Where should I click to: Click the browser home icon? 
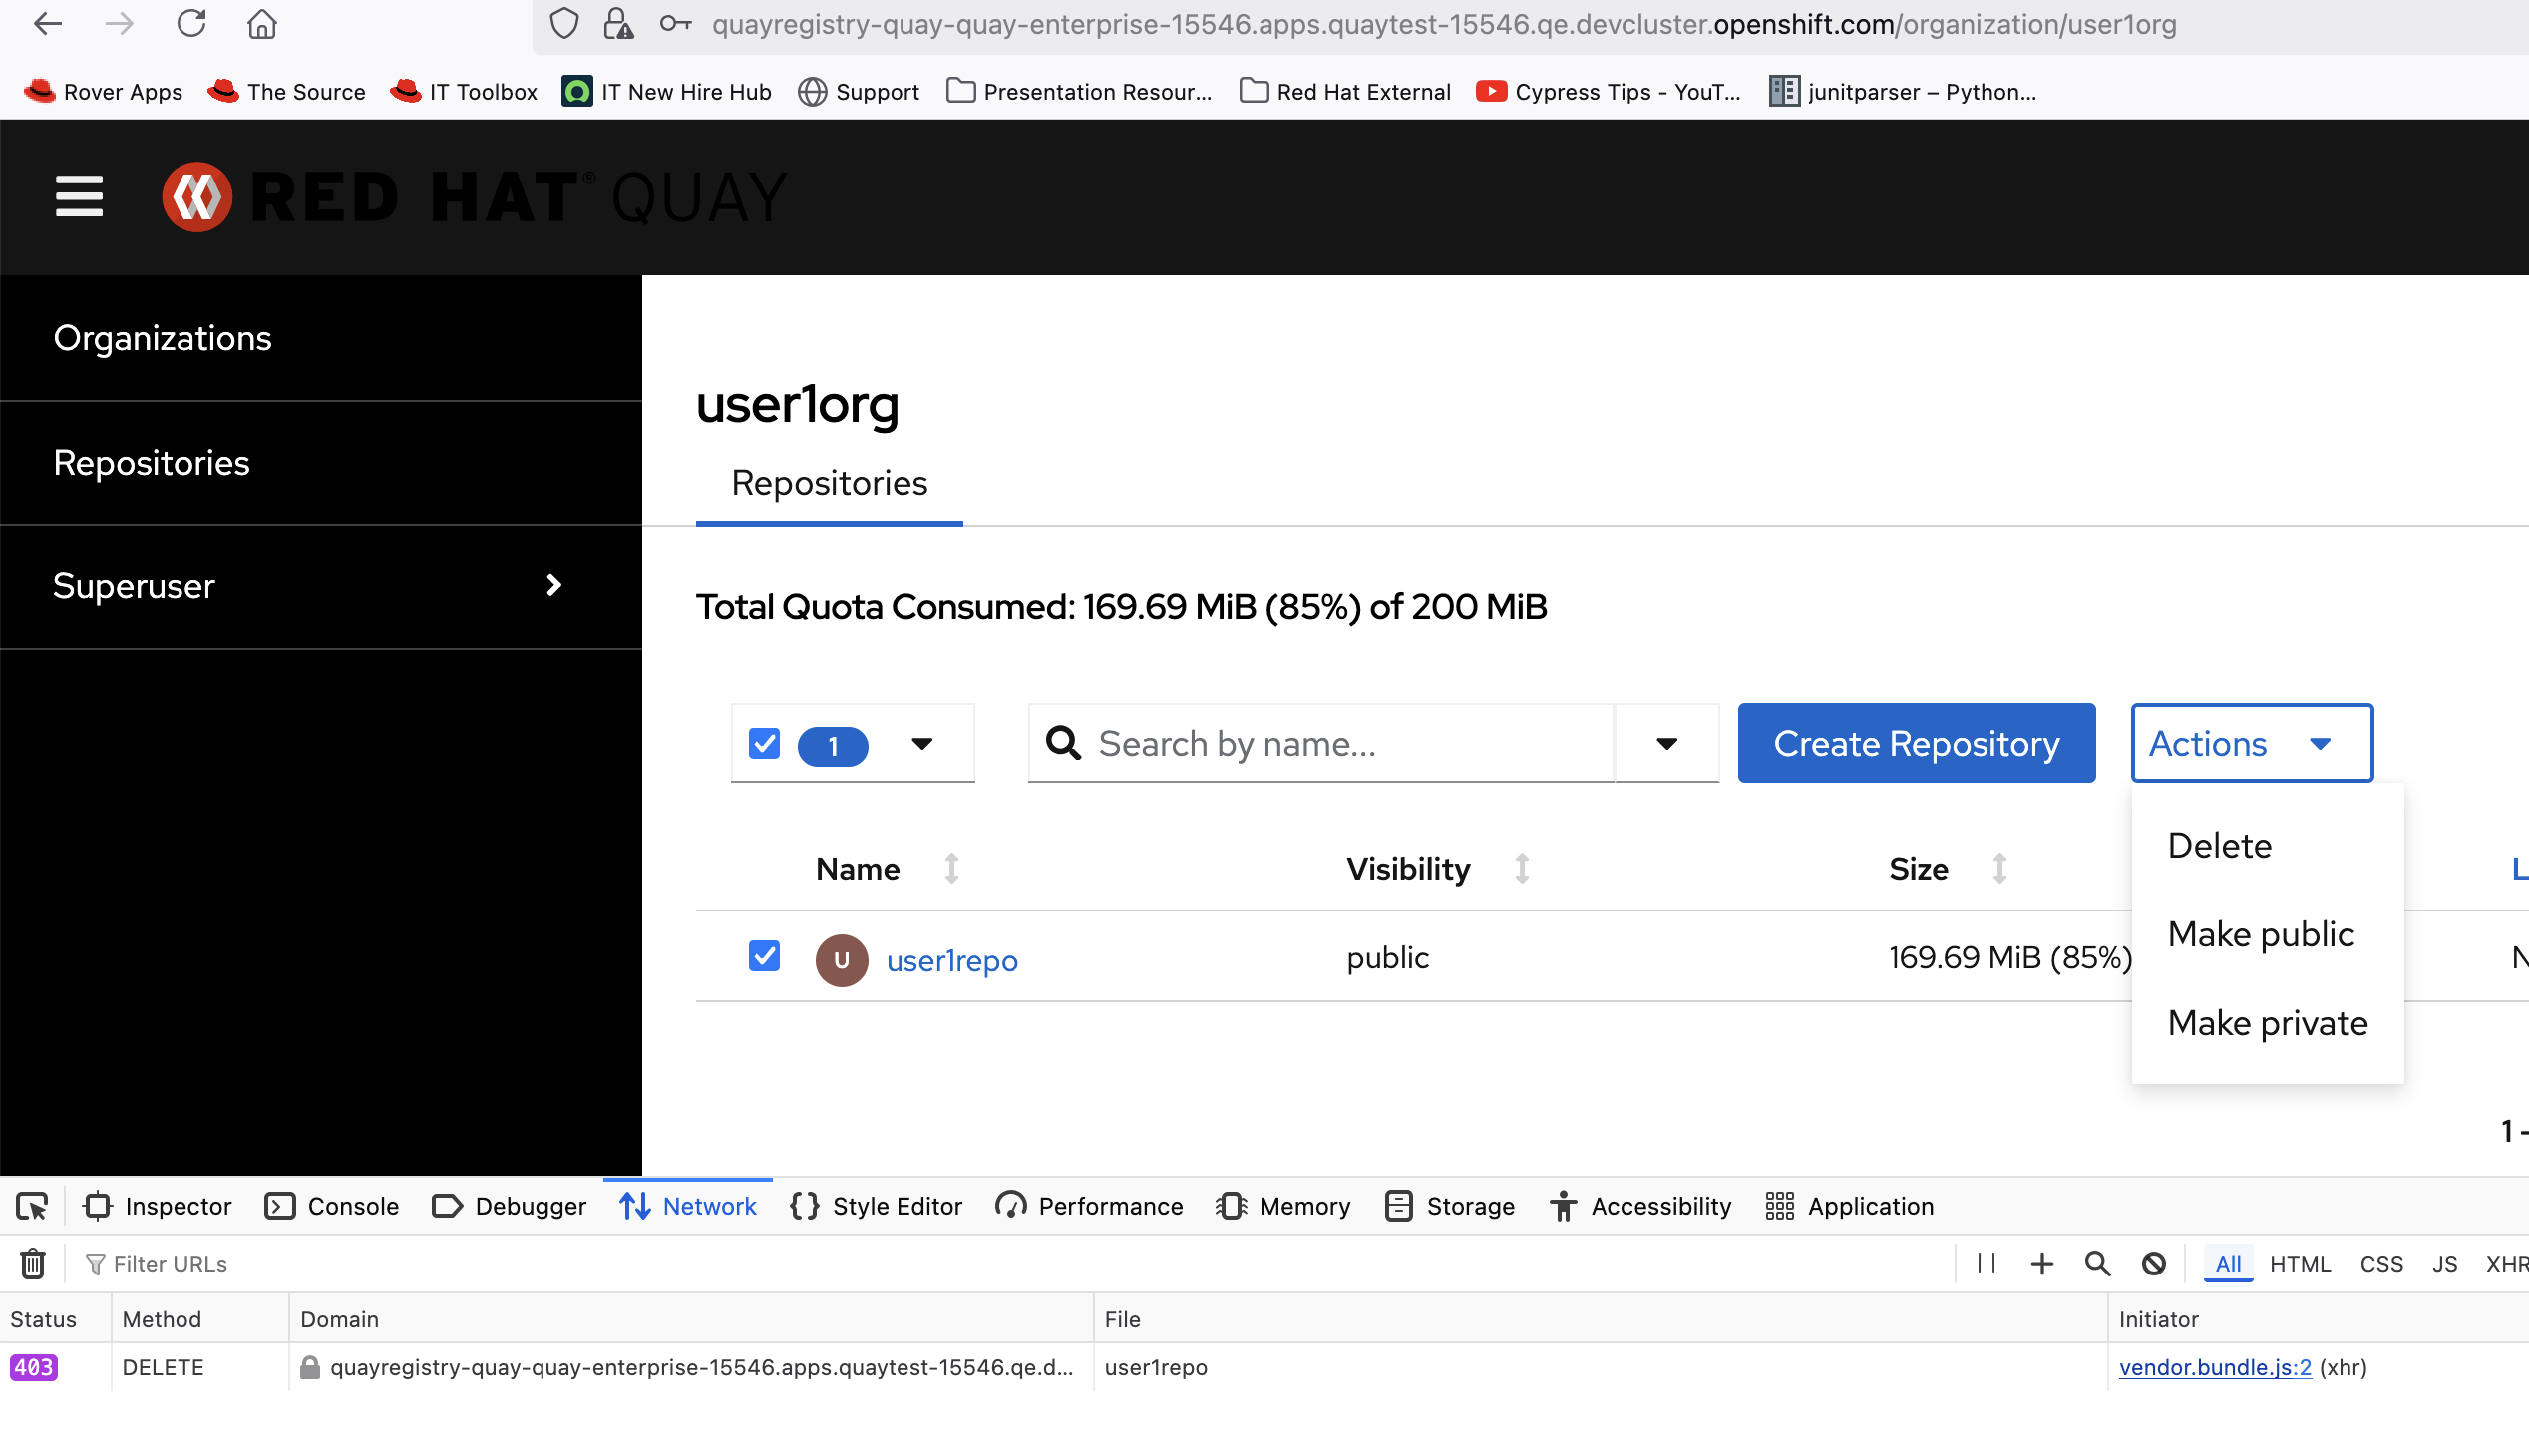(x=262, y=23)
